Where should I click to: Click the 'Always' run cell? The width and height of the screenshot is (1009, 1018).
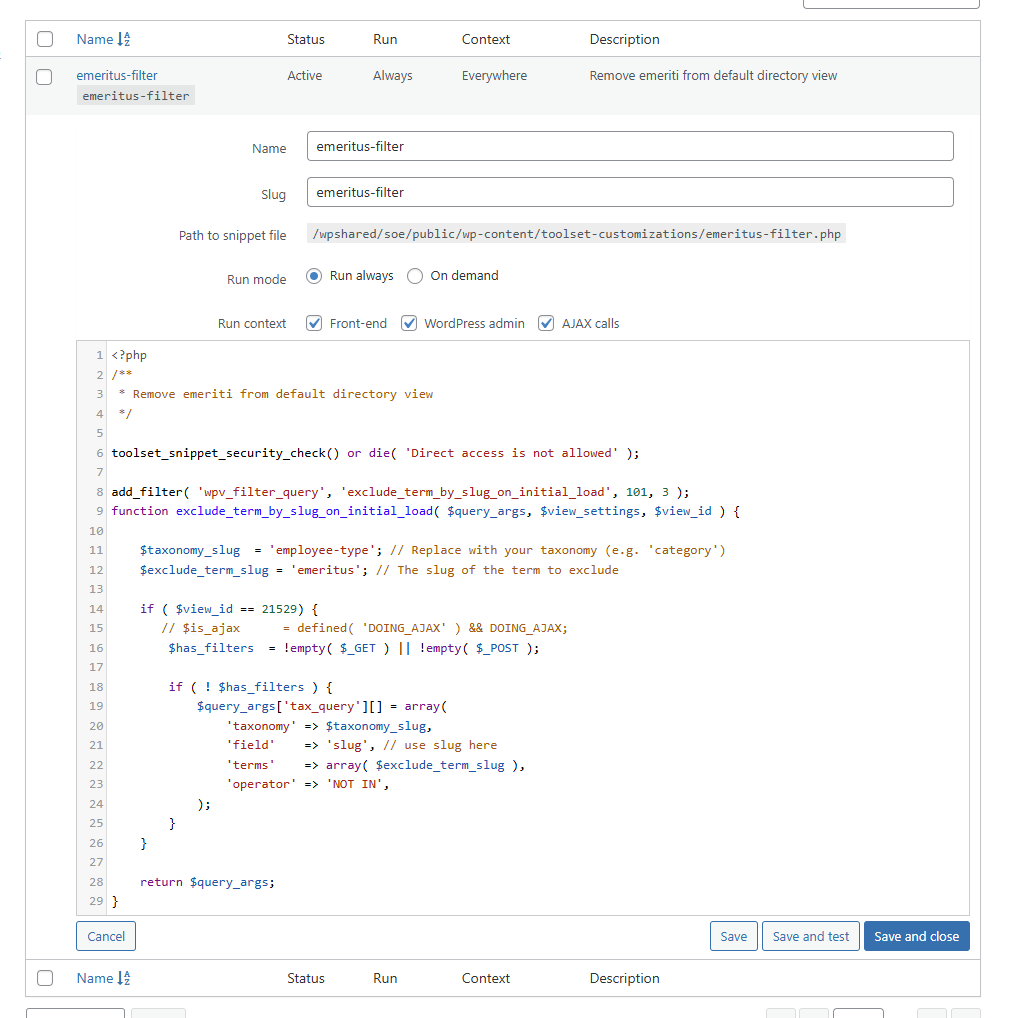pyautogui.click(x=393, y=76)
